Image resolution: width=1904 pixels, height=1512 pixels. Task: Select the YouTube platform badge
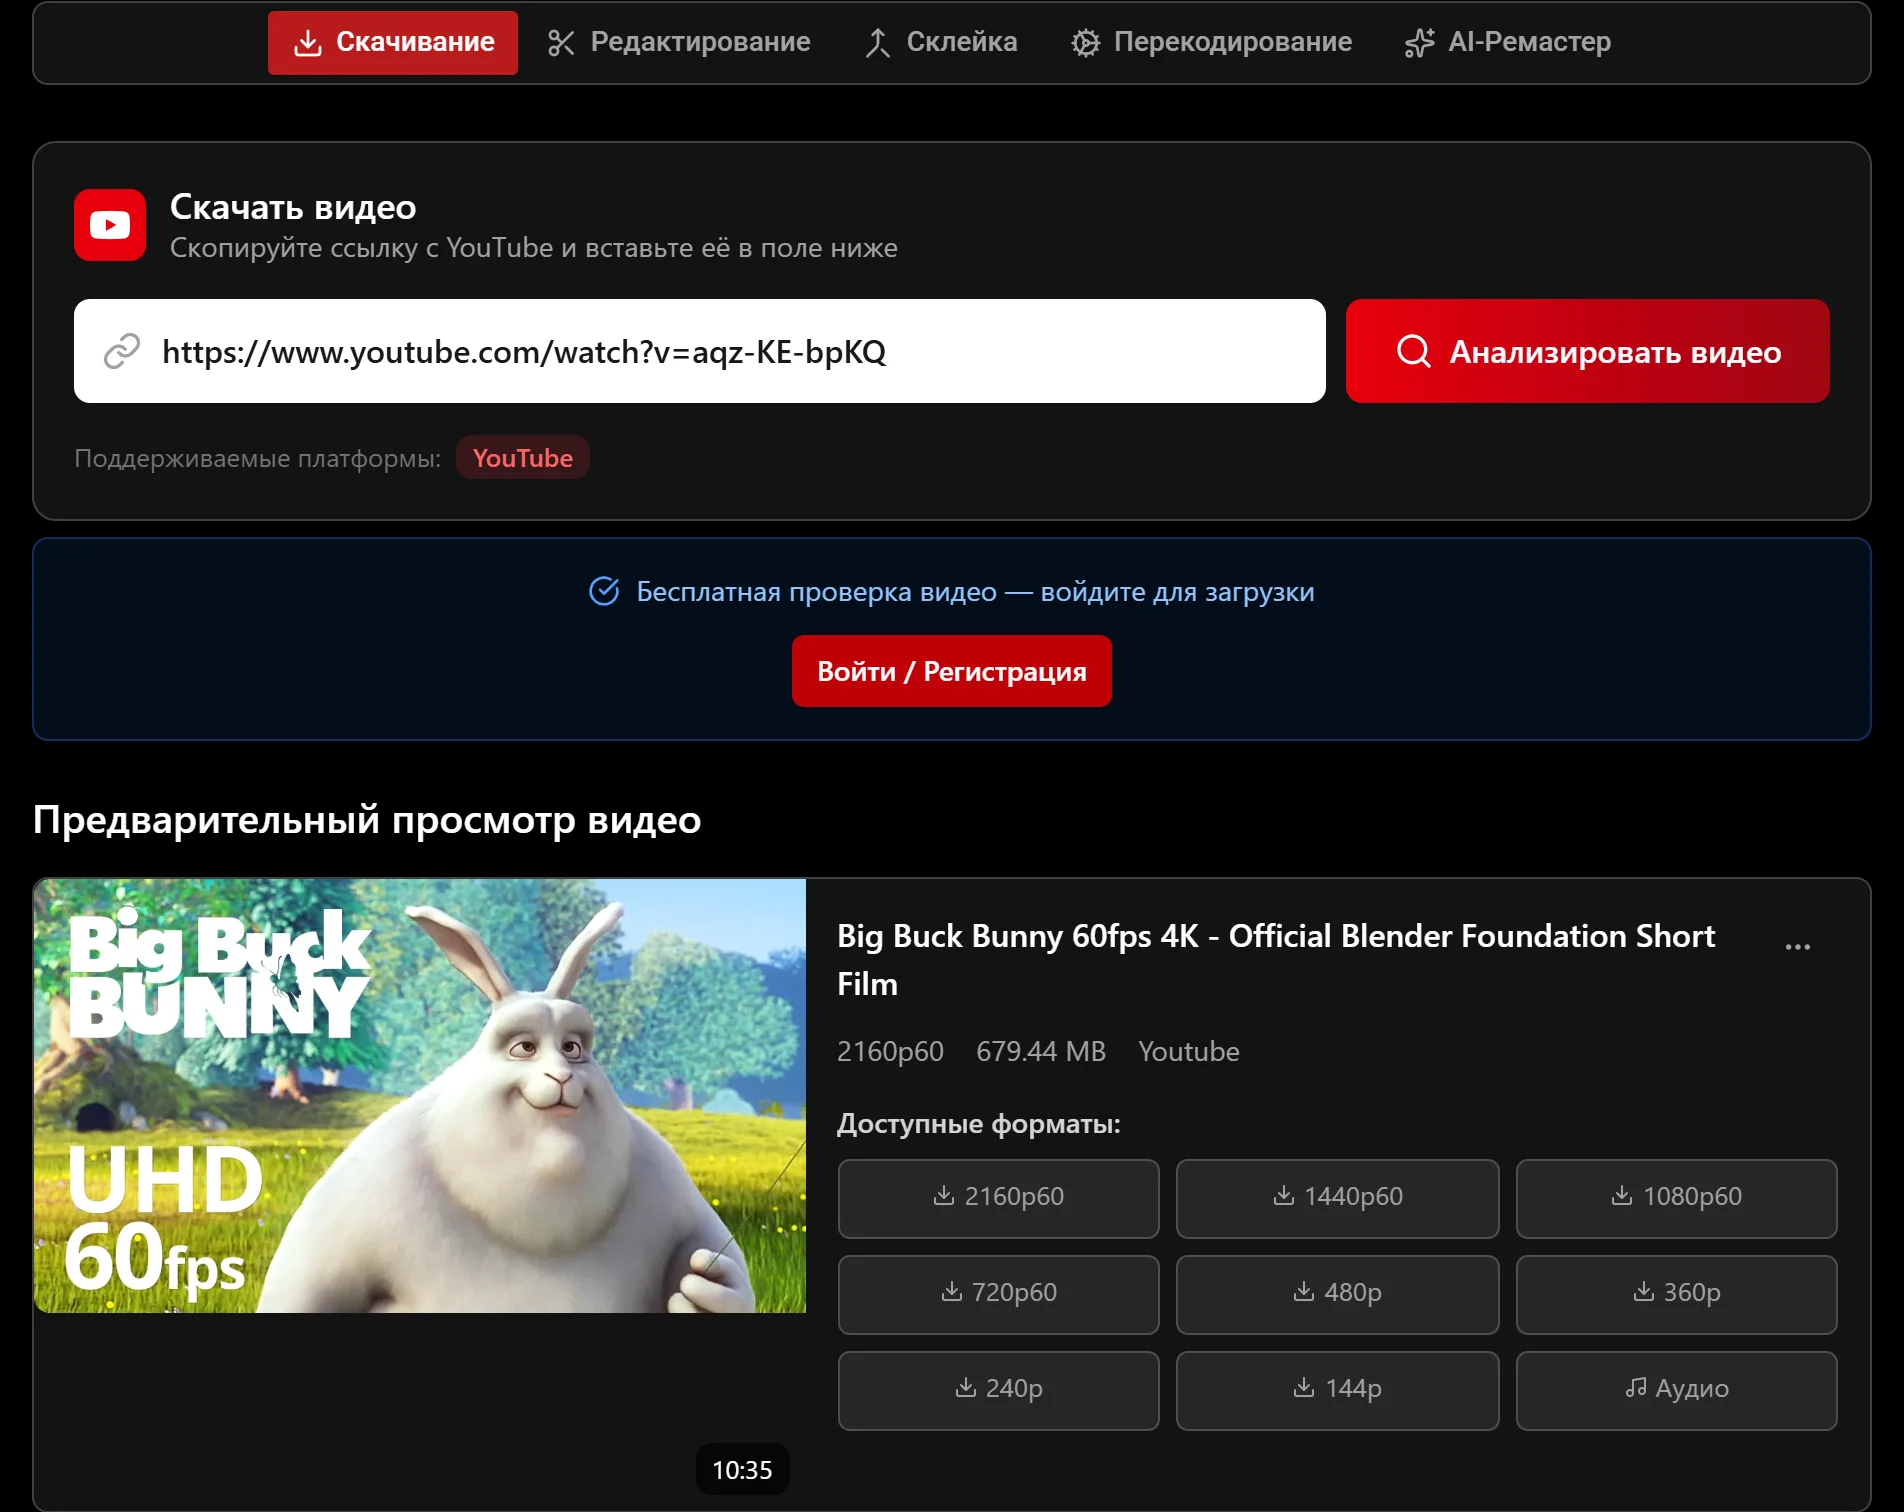click(523, 458)
